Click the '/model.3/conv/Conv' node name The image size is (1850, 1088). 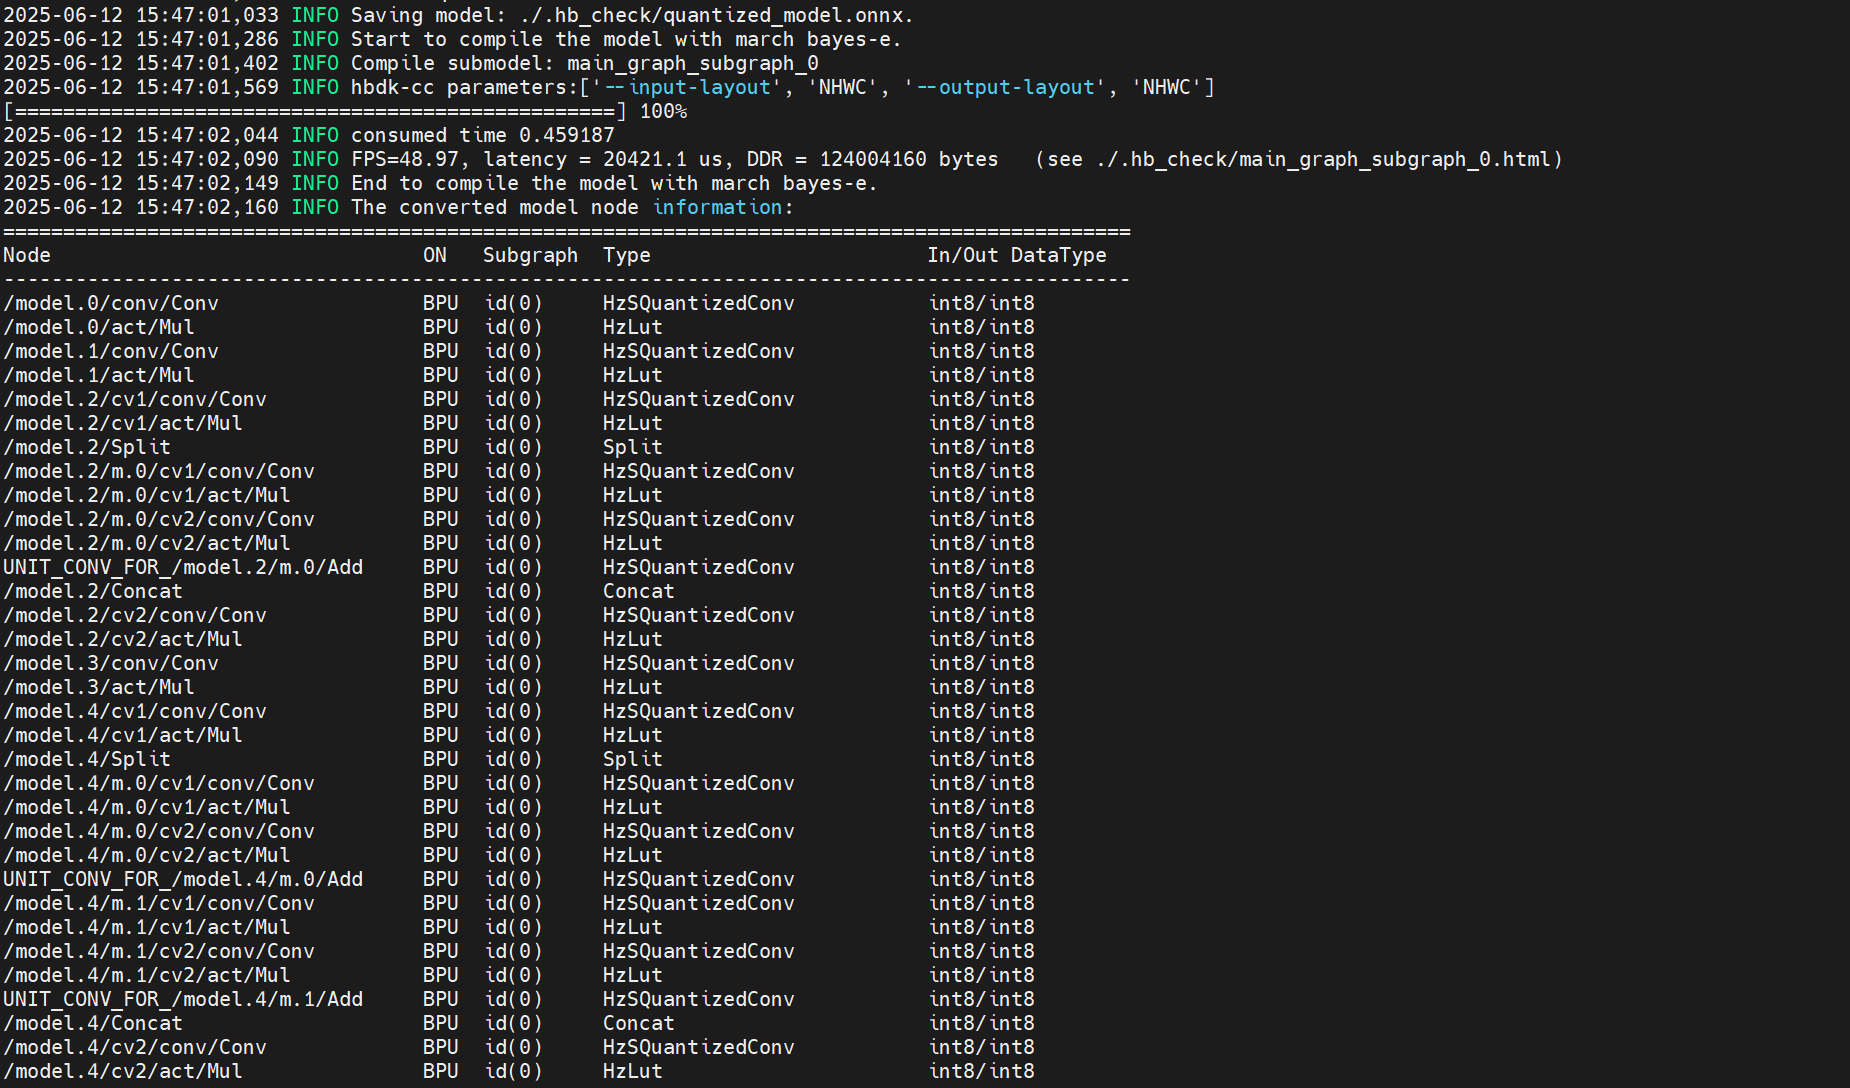click(111, 663)
